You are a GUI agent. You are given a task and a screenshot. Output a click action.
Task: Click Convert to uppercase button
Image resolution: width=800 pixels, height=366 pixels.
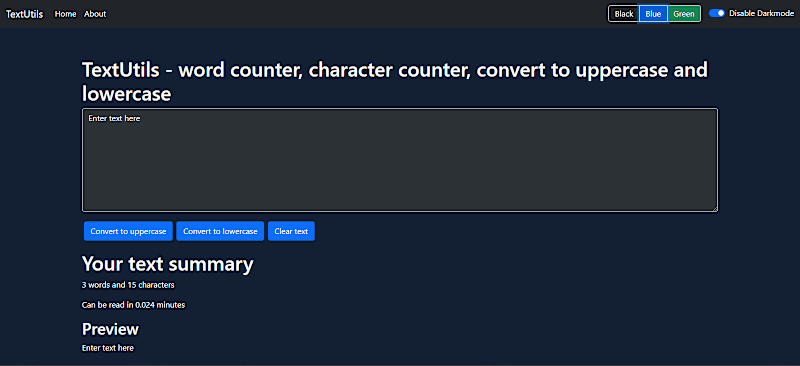coord(129,231)
